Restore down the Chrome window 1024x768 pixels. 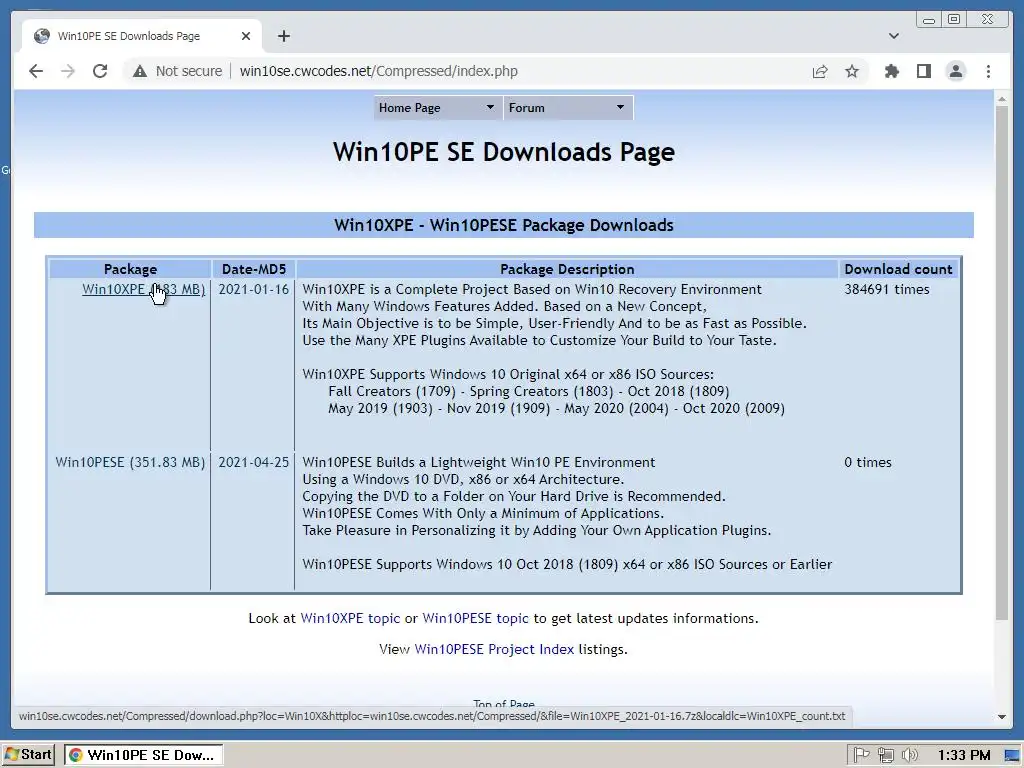(x=954, y=20)
